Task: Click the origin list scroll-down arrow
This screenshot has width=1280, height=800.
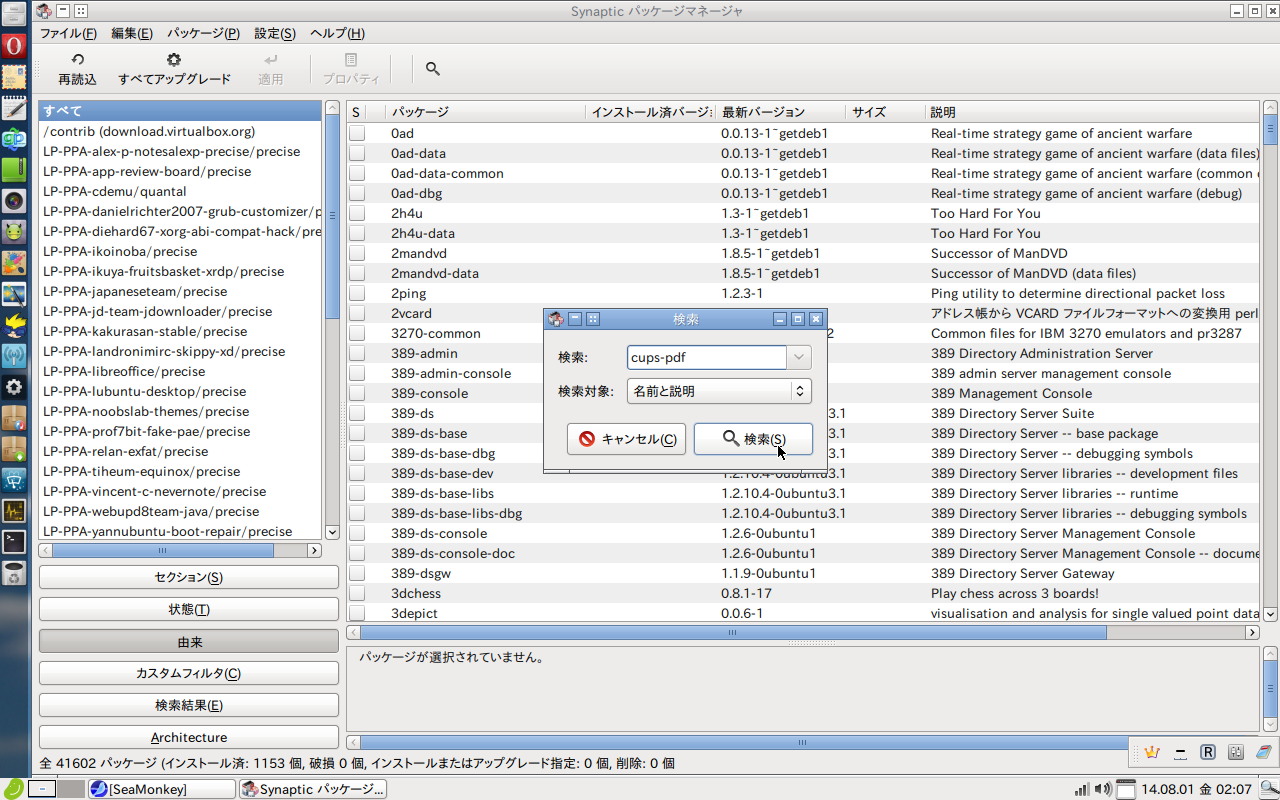Action: pyautogui.click(x=332, y=533)
